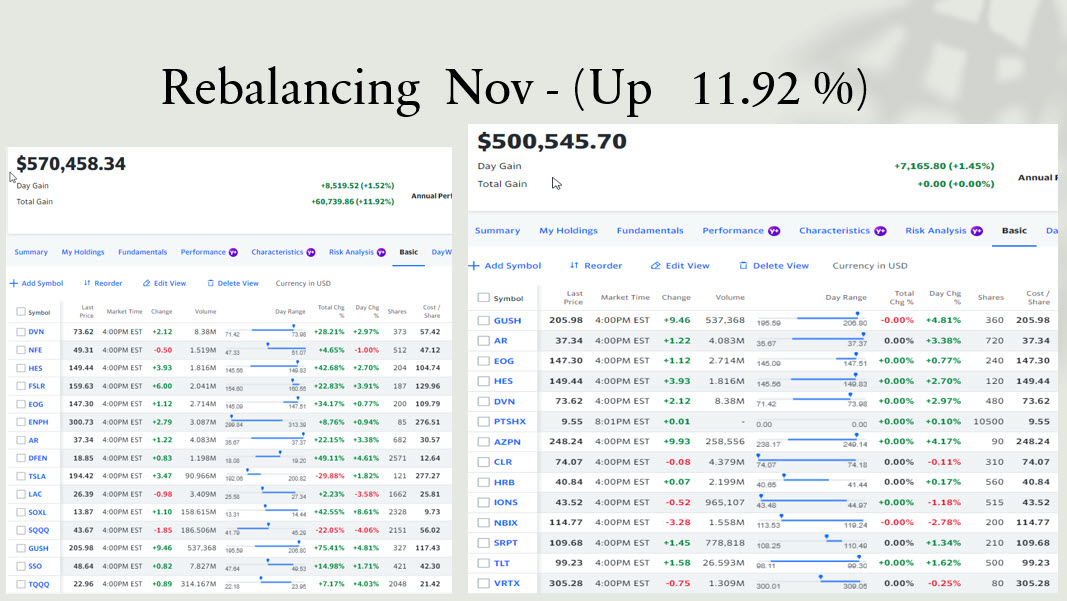Check the box for VRTX row

tap(483, 583)
